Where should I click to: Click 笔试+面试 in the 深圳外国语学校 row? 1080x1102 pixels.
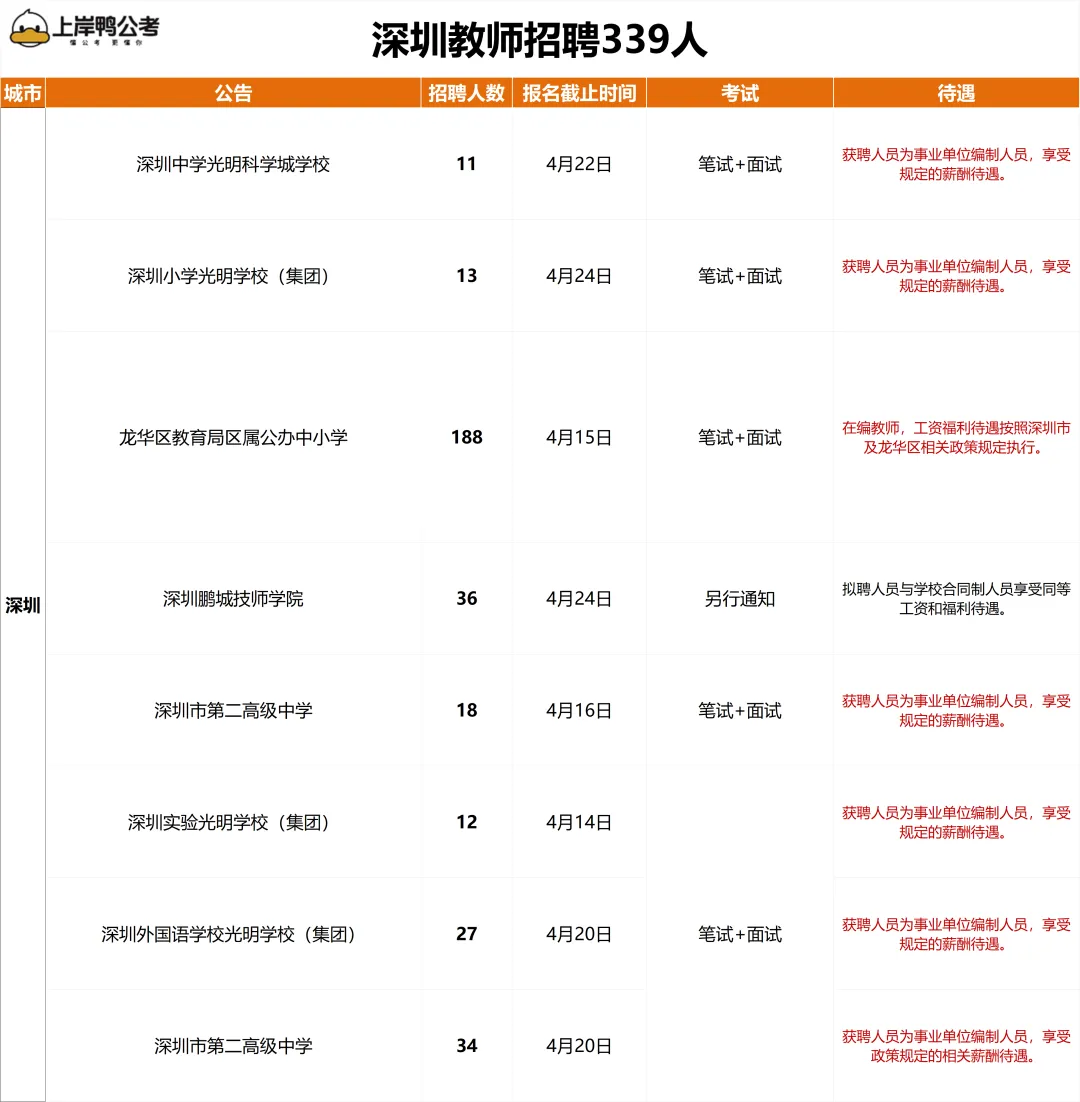click(x=740, y=934)
